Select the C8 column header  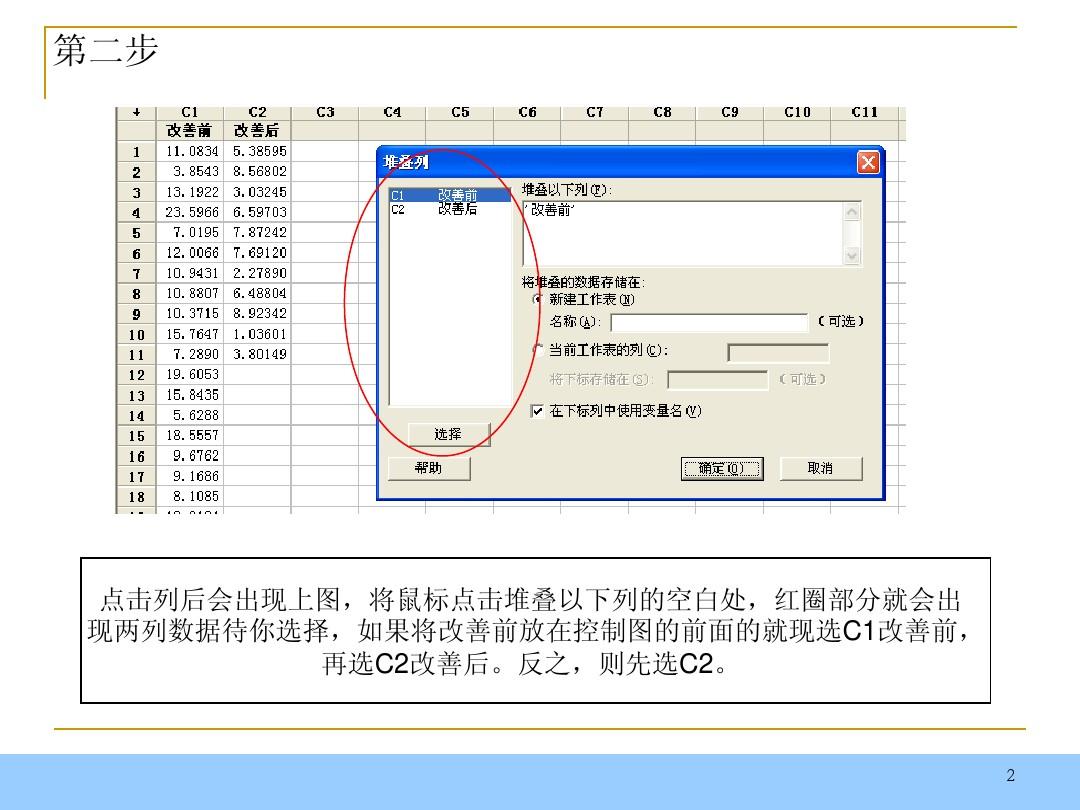[663, 112]
